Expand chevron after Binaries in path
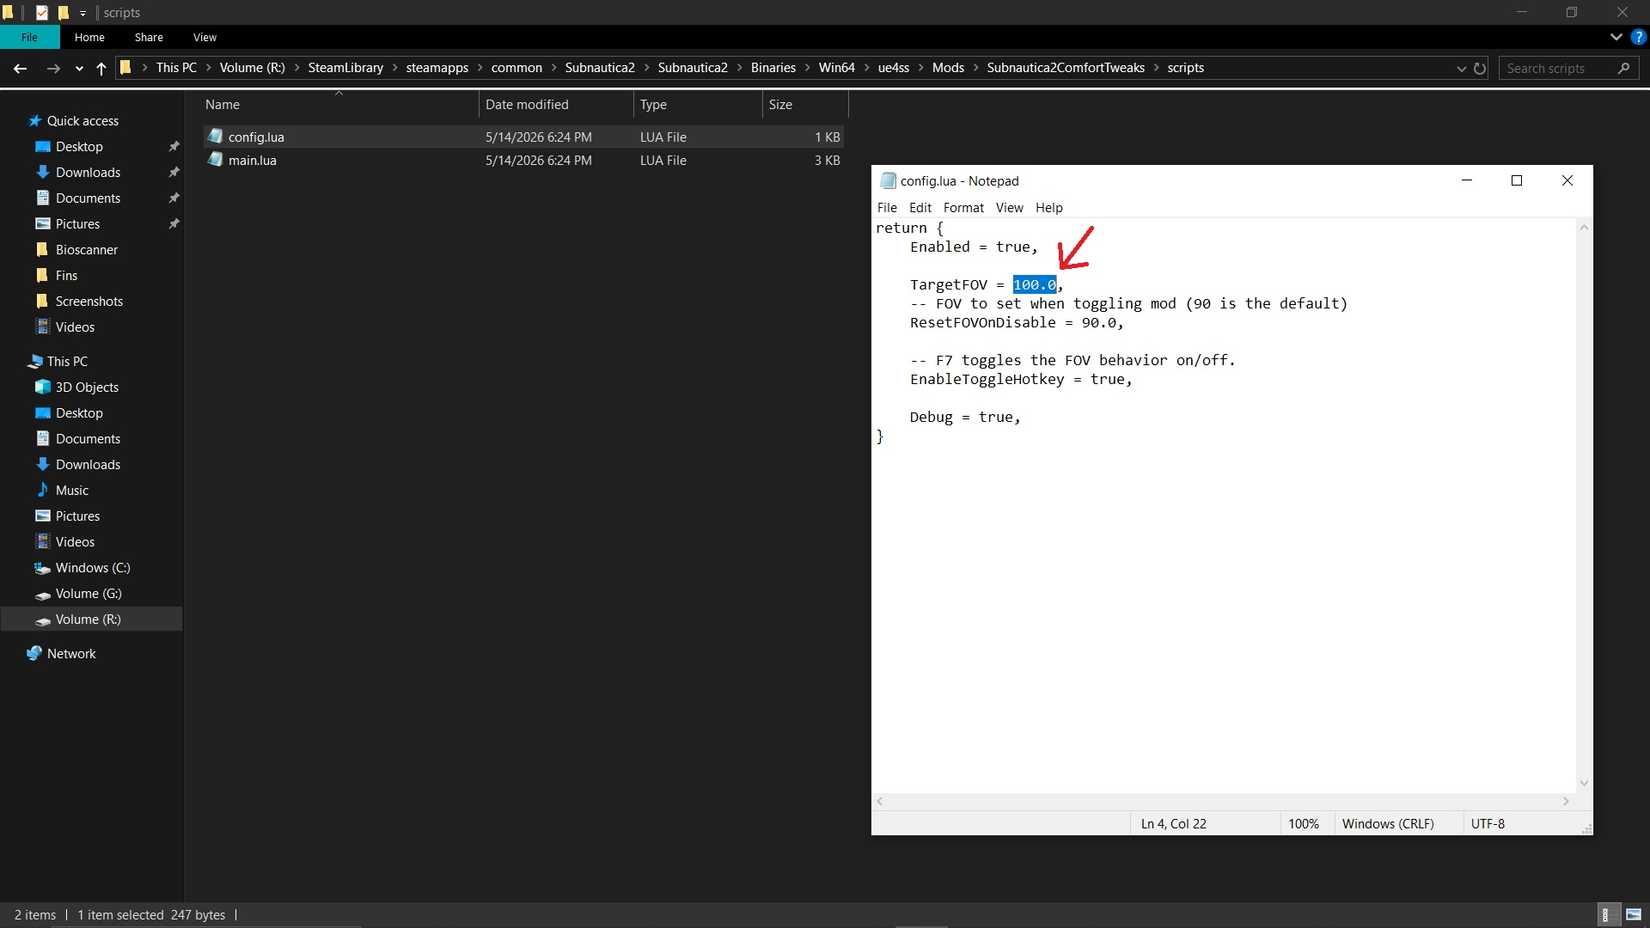Image resolution: width=1650 pixels, height=928 pixels. [x=807, y=68]
